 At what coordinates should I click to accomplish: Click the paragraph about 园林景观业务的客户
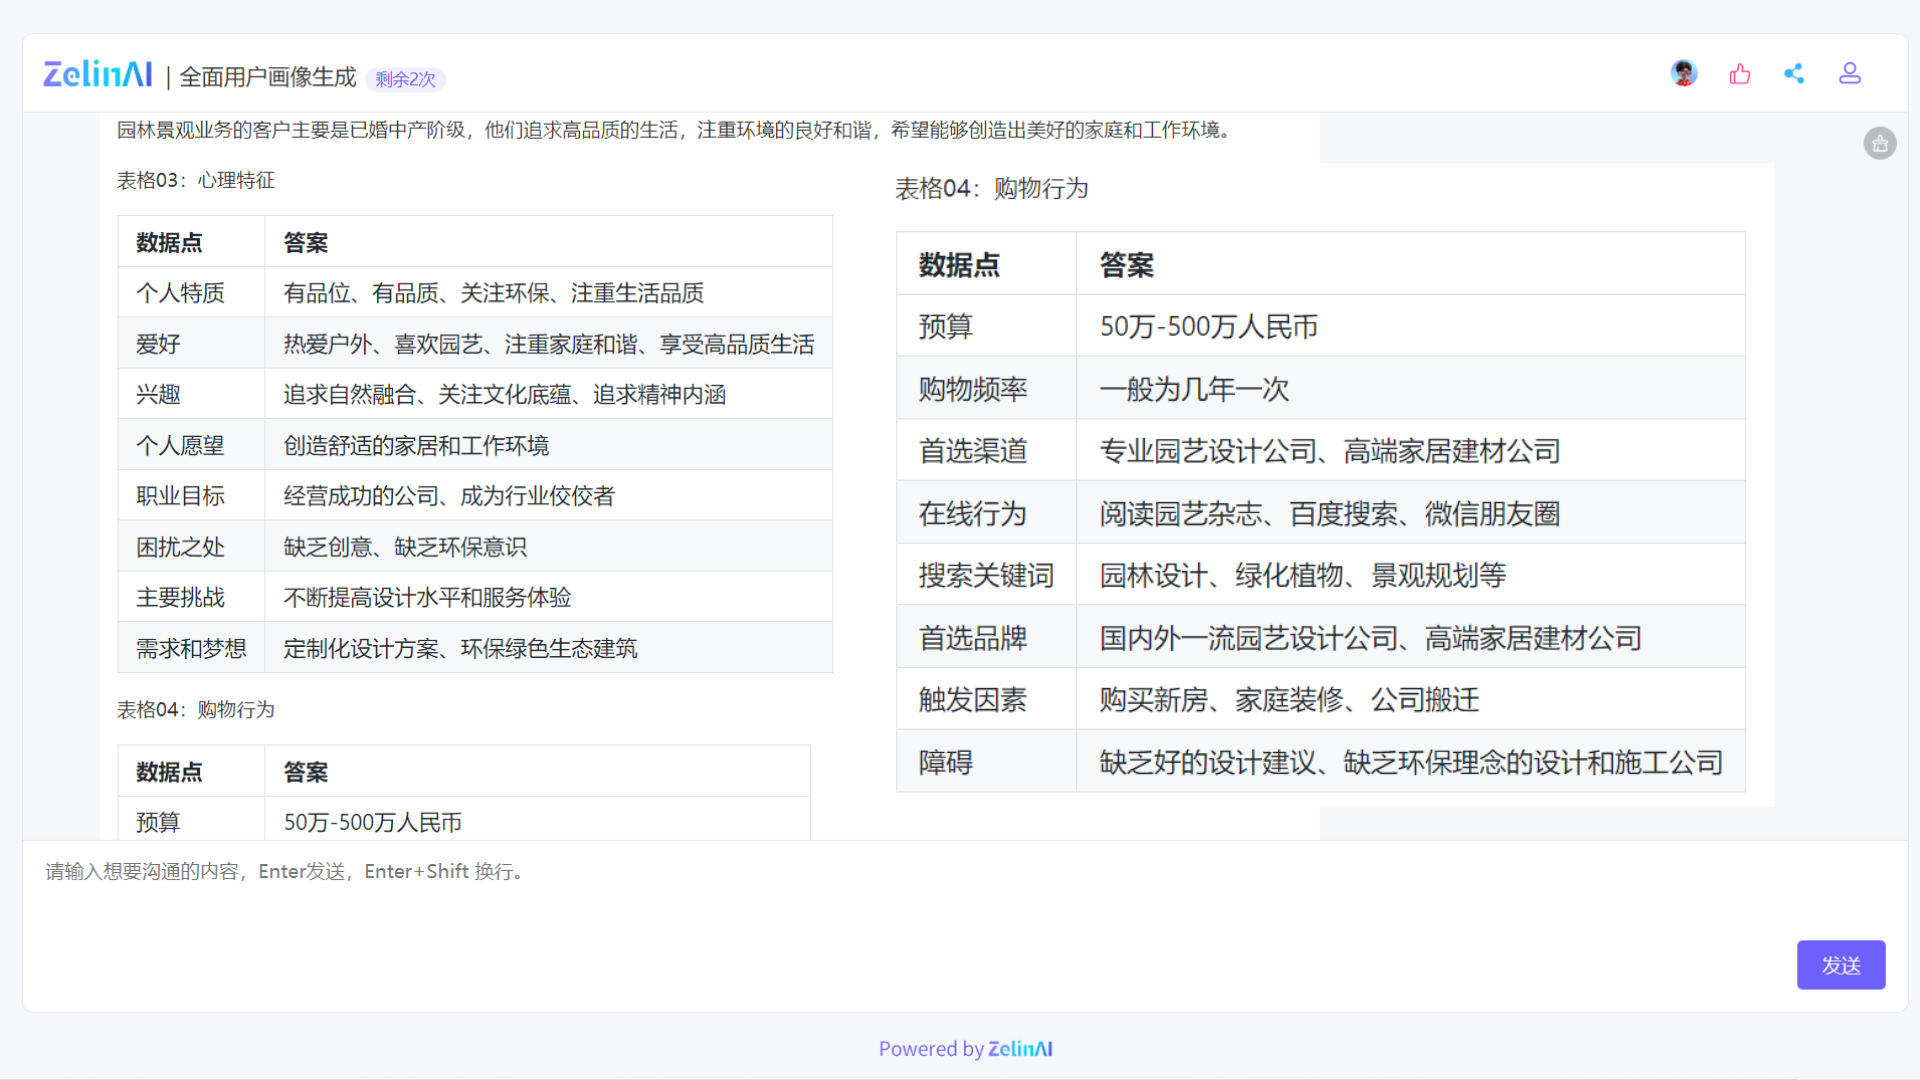point(676,130)
